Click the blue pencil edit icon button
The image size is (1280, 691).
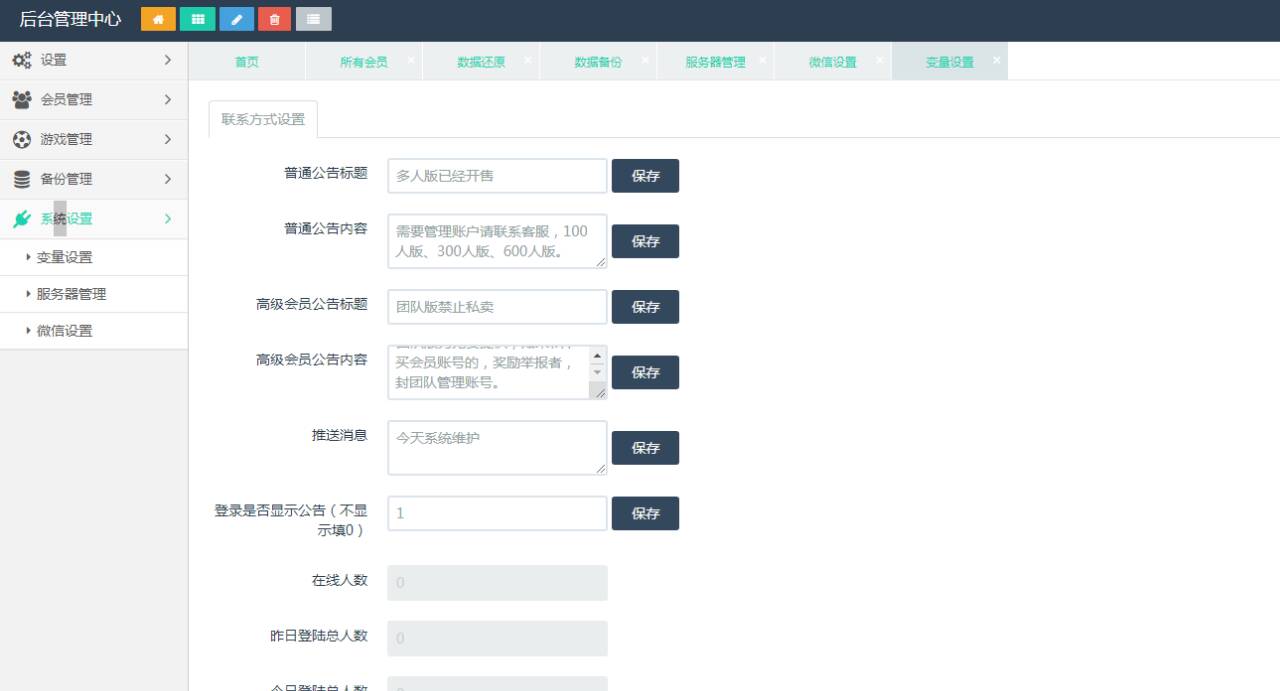236,19
